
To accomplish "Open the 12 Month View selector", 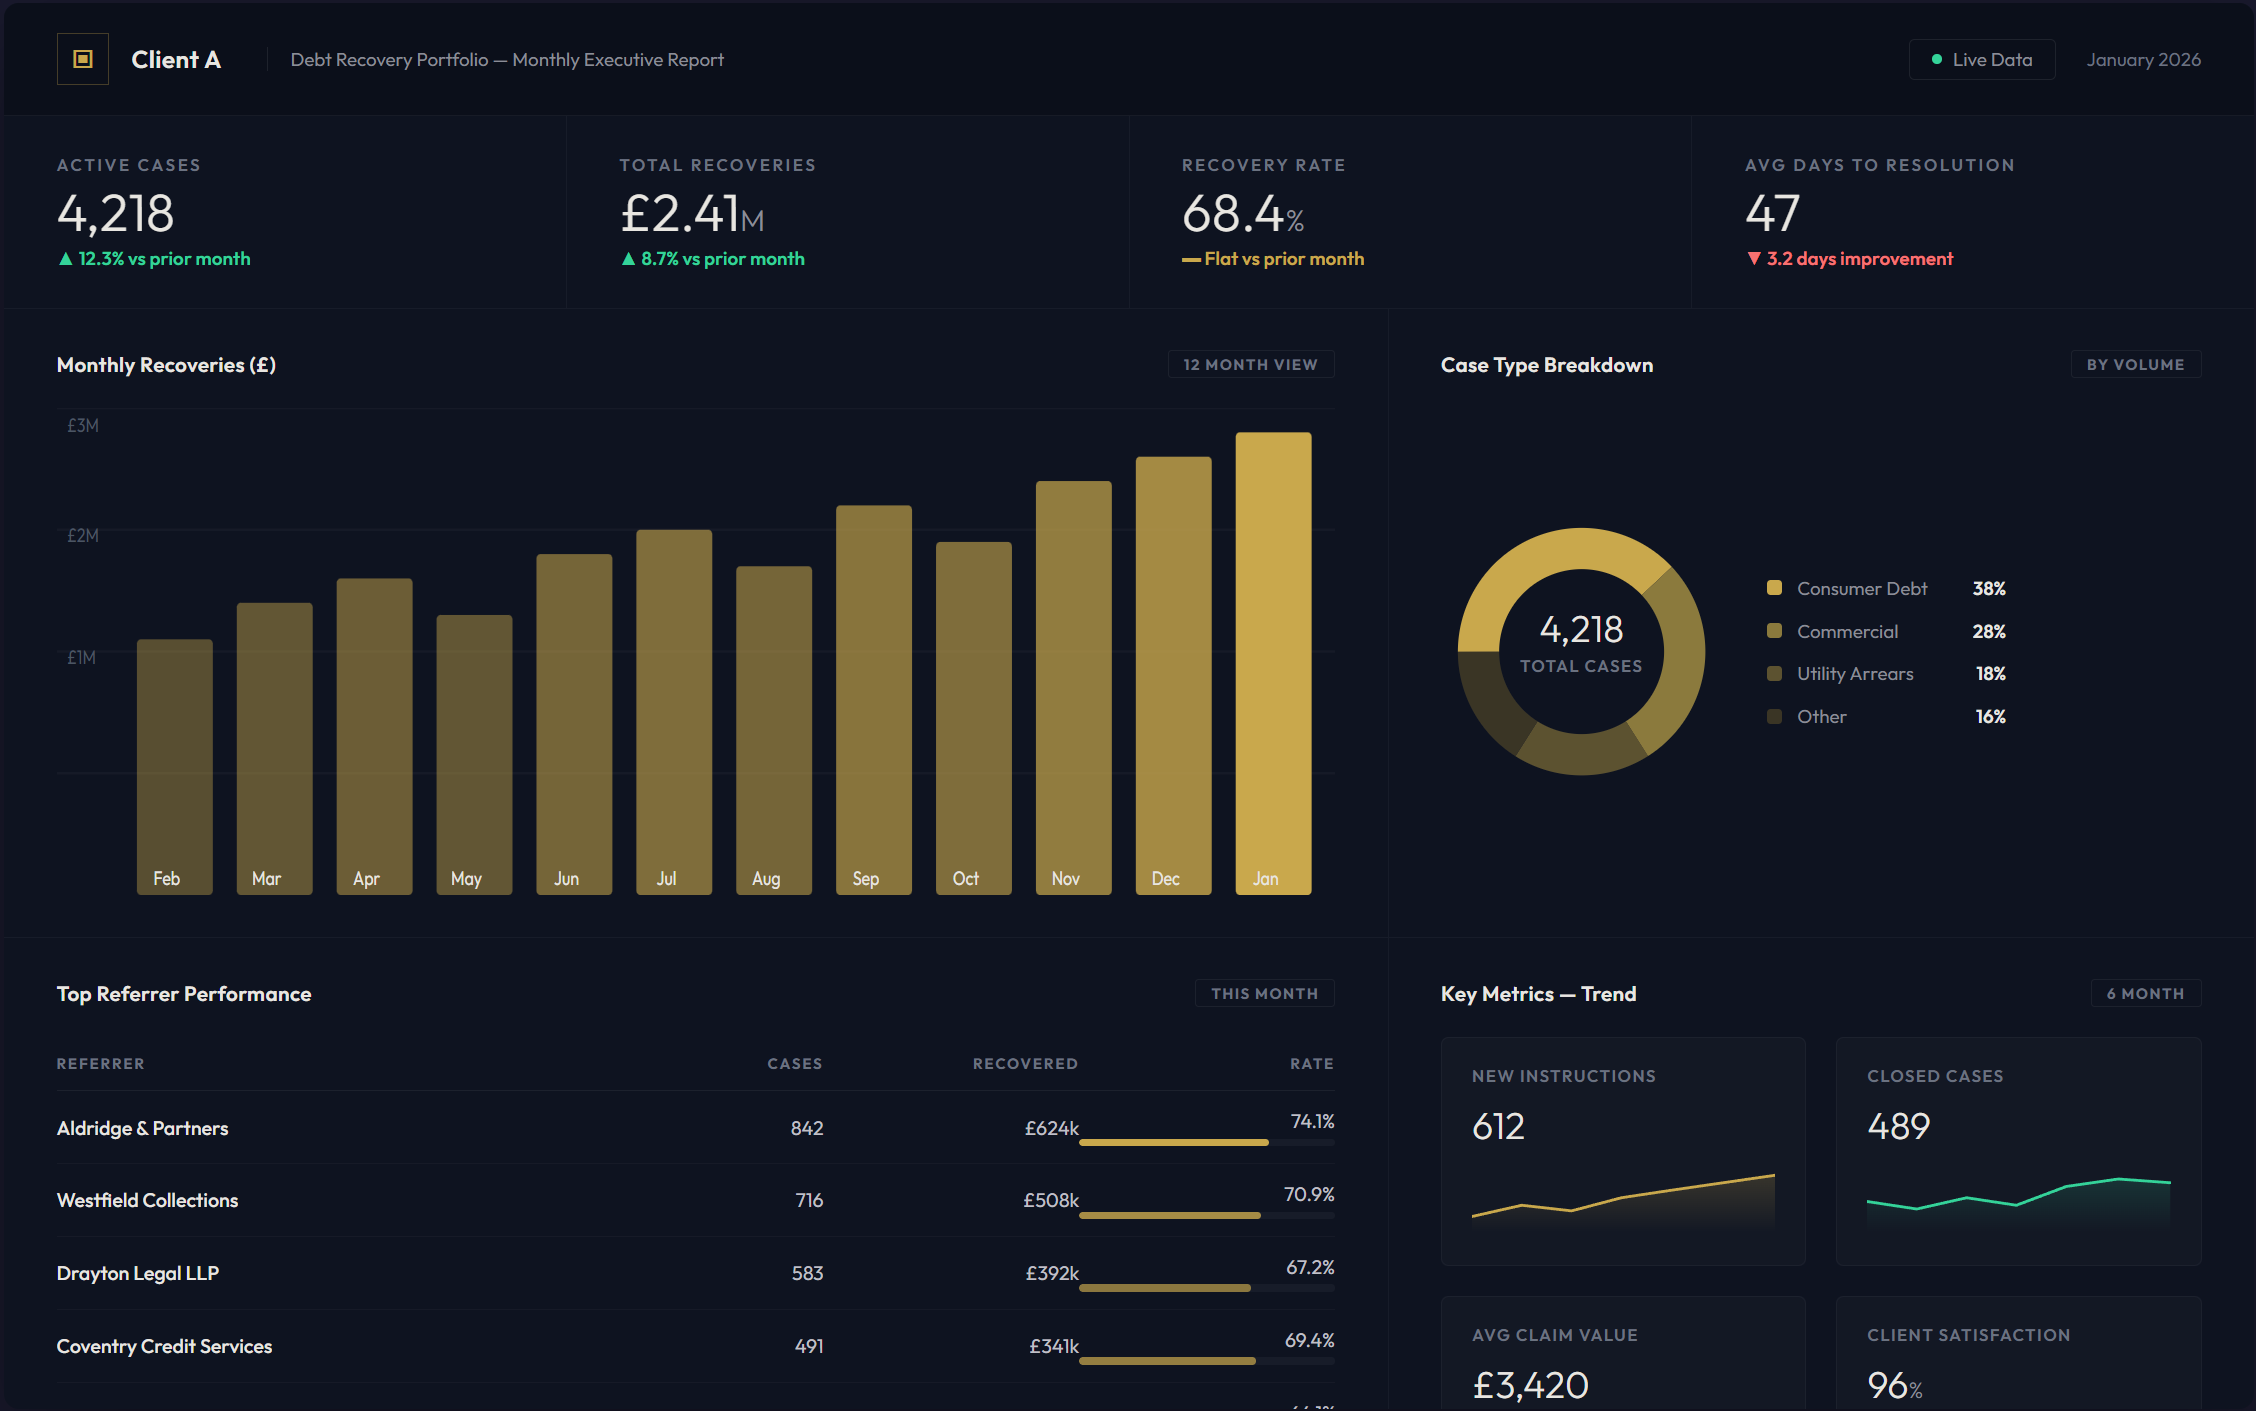I will pyautogui.click(x=1250, y=364).
